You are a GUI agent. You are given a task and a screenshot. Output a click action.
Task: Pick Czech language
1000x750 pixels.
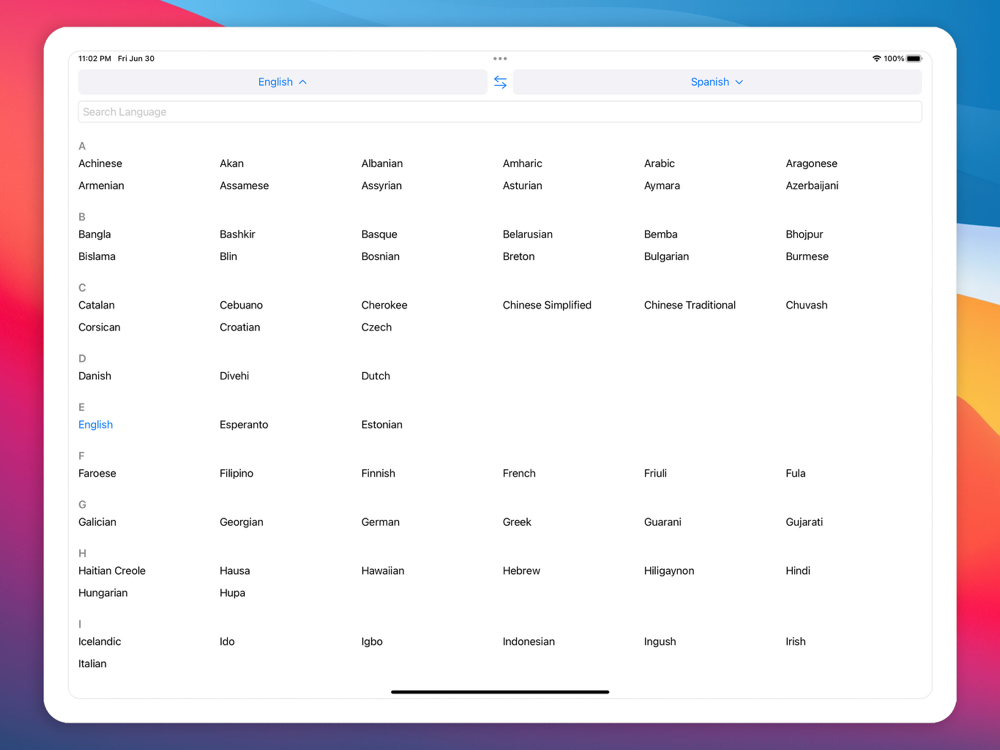[x=376, y=327]
